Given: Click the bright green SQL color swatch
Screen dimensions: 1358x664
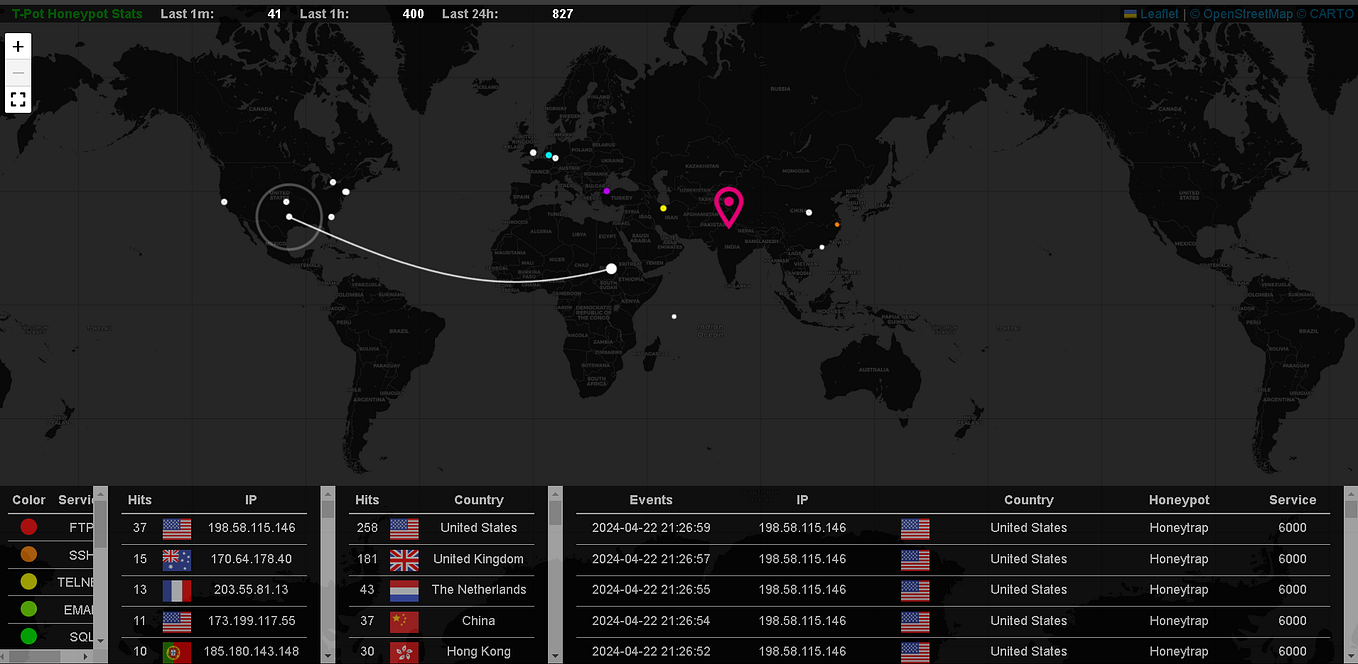Looking at the screenshot, I should pos(29,635).
